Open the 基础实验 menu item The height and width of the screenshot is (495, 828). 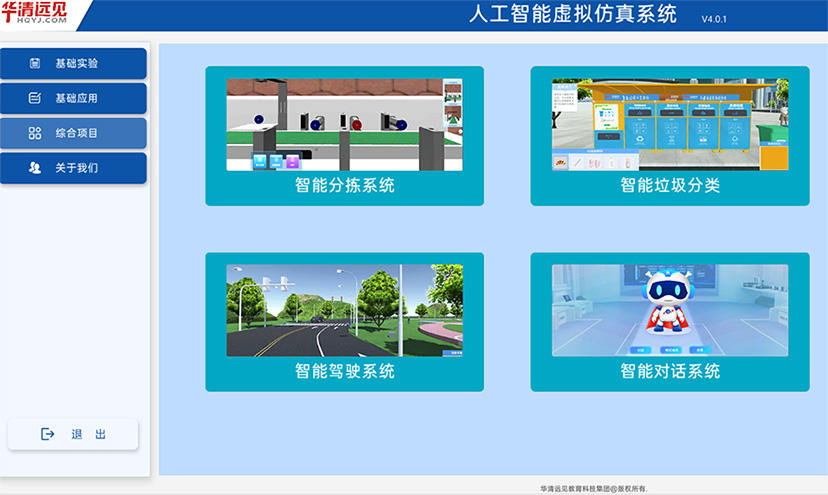[76, 63]
